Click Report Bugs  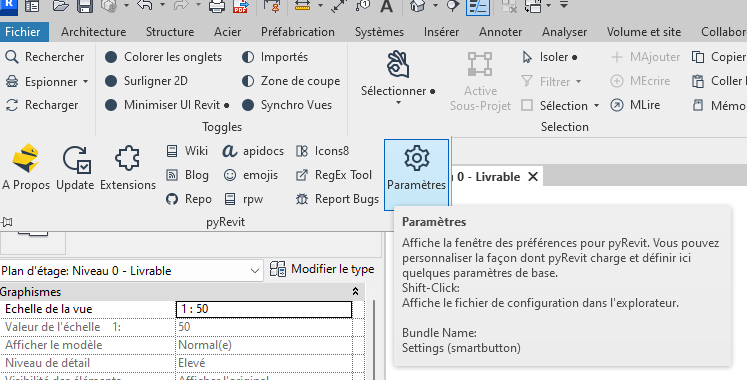337,199
